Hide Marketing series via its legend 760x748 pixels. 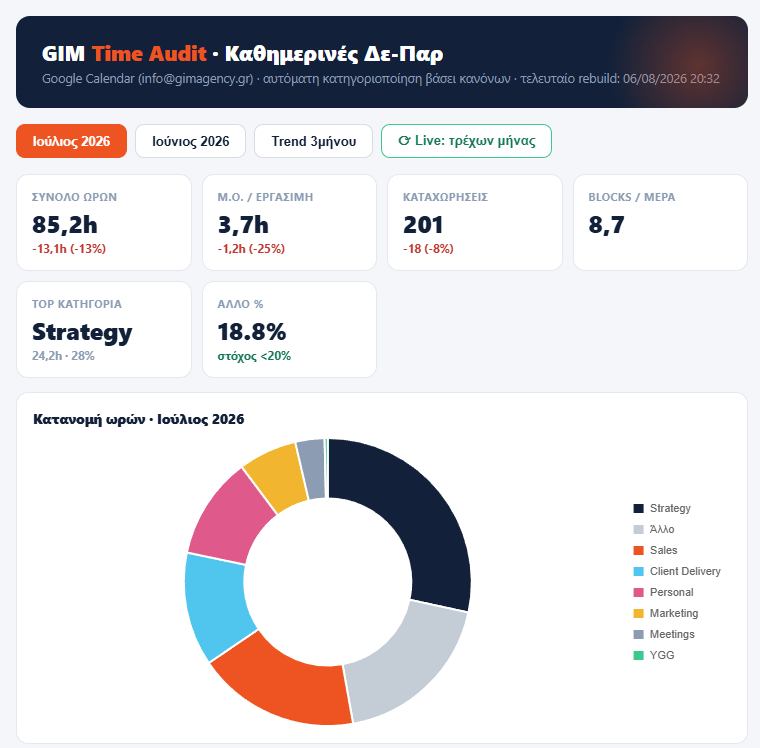pos(666,613)
